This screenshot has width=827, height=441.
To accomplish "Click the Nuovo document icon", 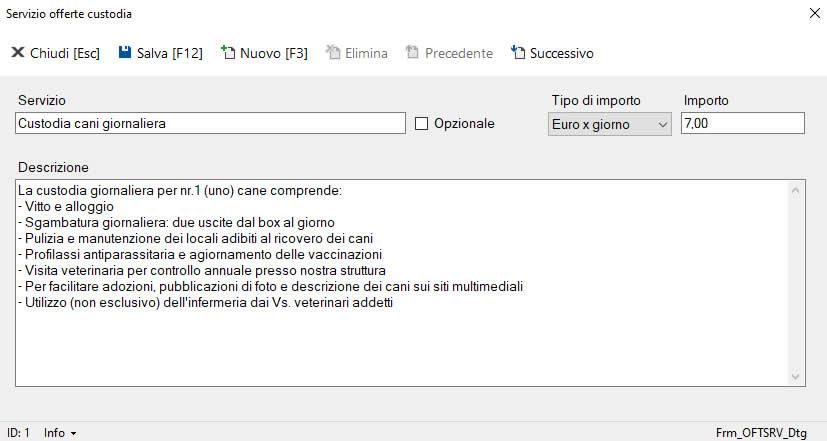I will (228, 53).
